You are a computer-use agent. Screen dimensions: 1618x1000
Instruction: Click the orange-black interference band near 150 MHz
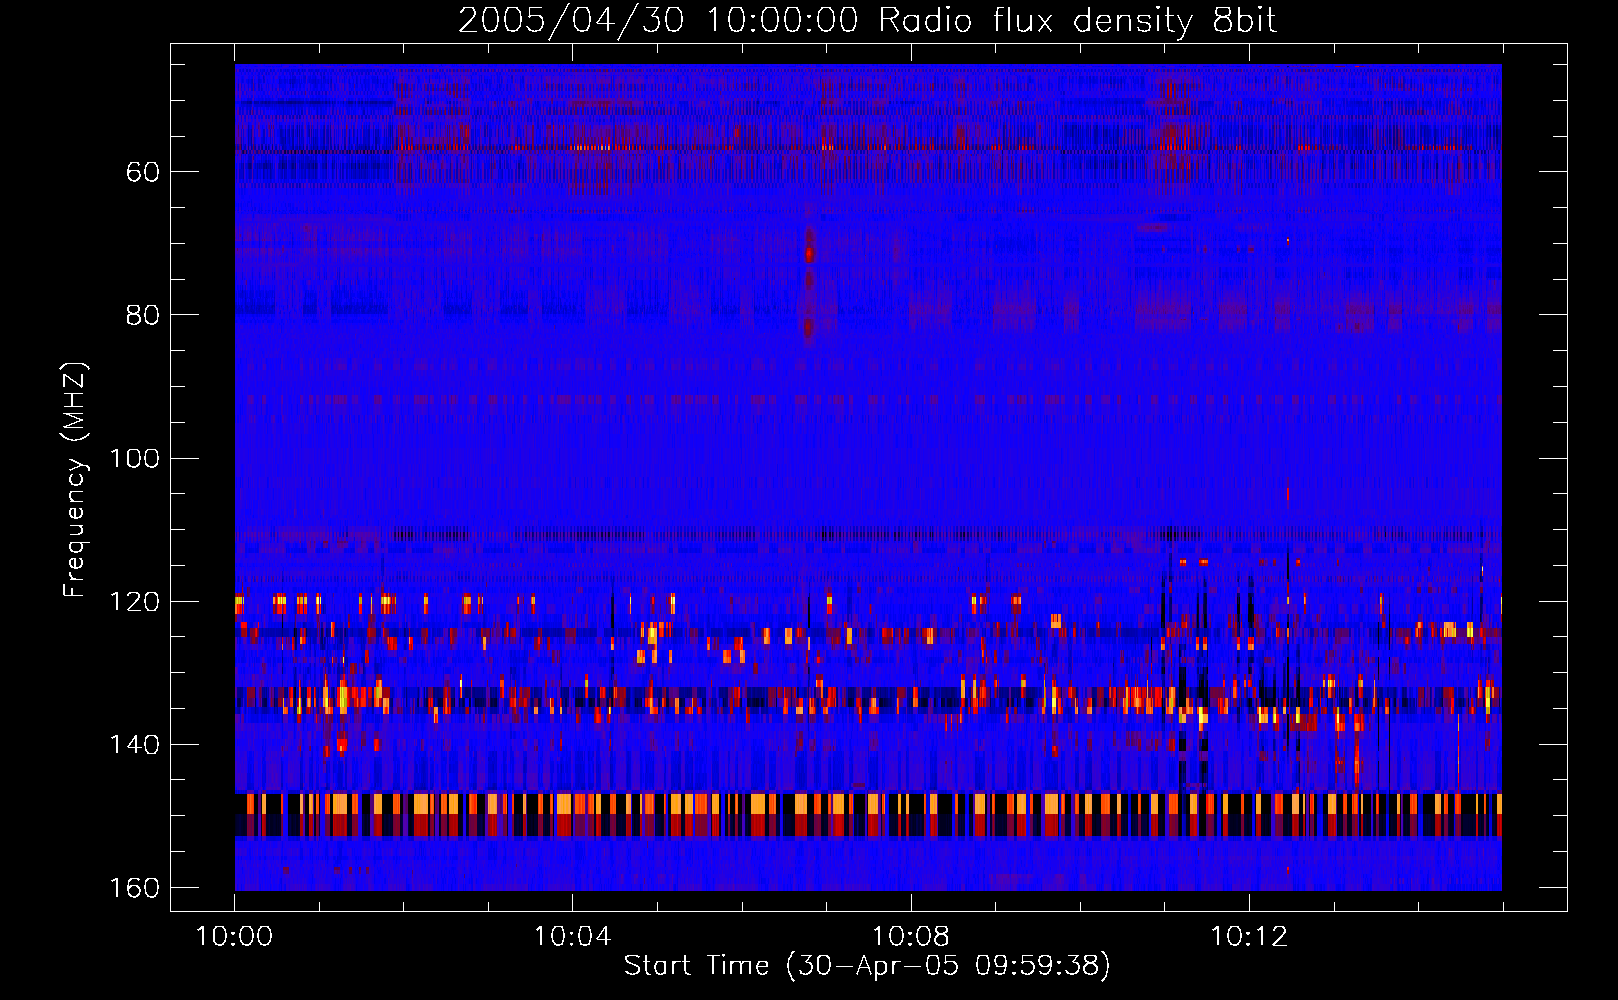(x=868, y=814)
